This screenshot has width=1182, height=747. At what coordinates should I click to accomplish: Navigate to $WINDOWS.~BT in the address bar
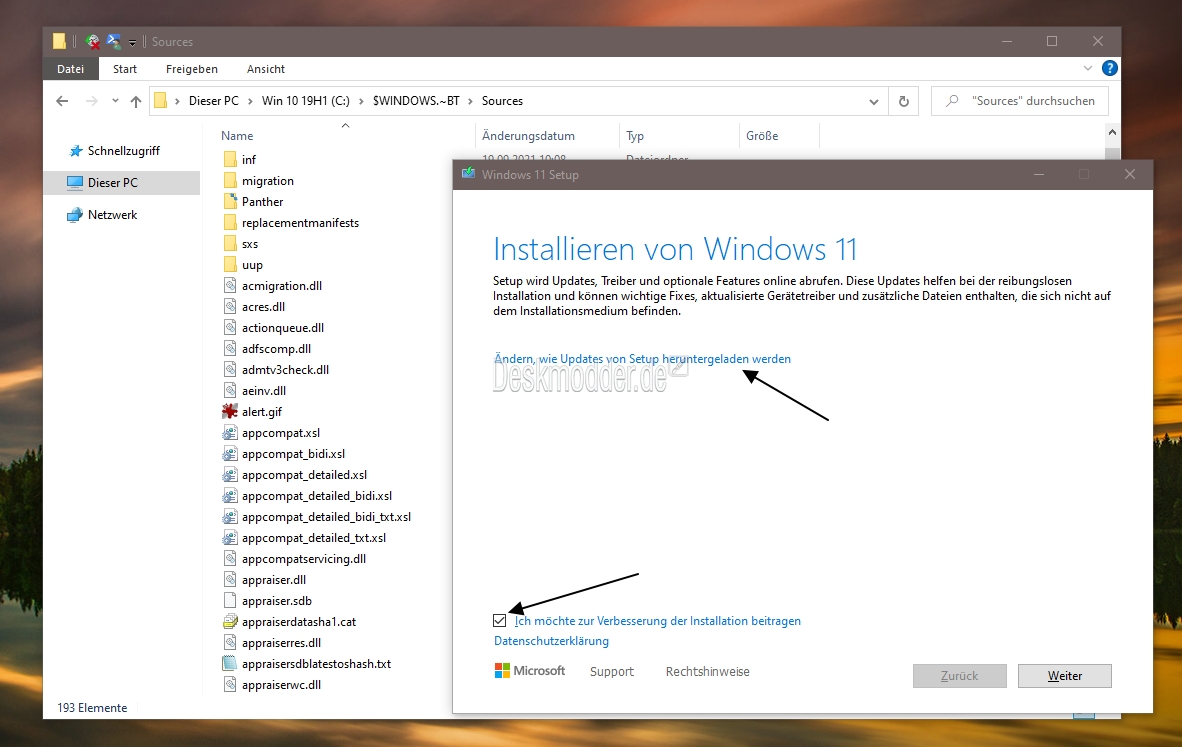pos(416,101)
